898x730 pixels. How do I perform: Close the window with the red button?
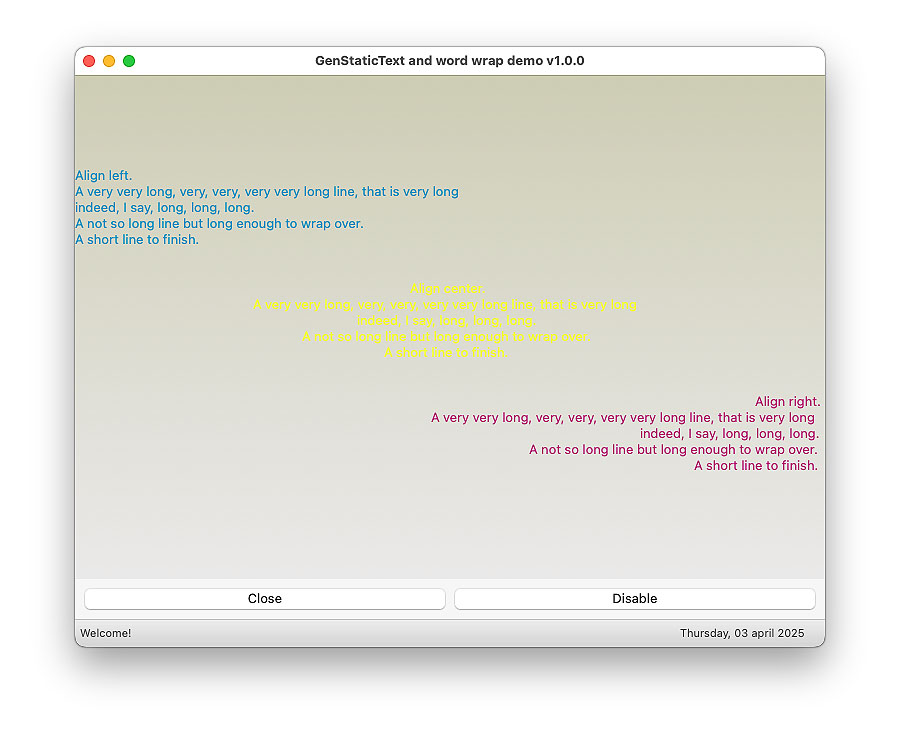click(x=89, y=61)
